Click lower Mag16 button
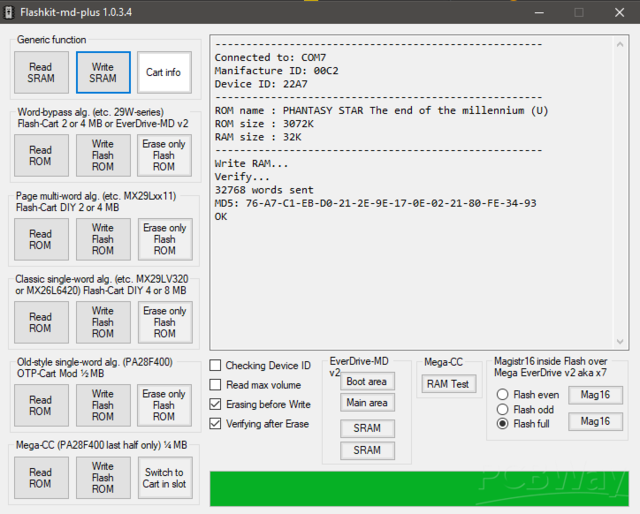 pos(596,421)
